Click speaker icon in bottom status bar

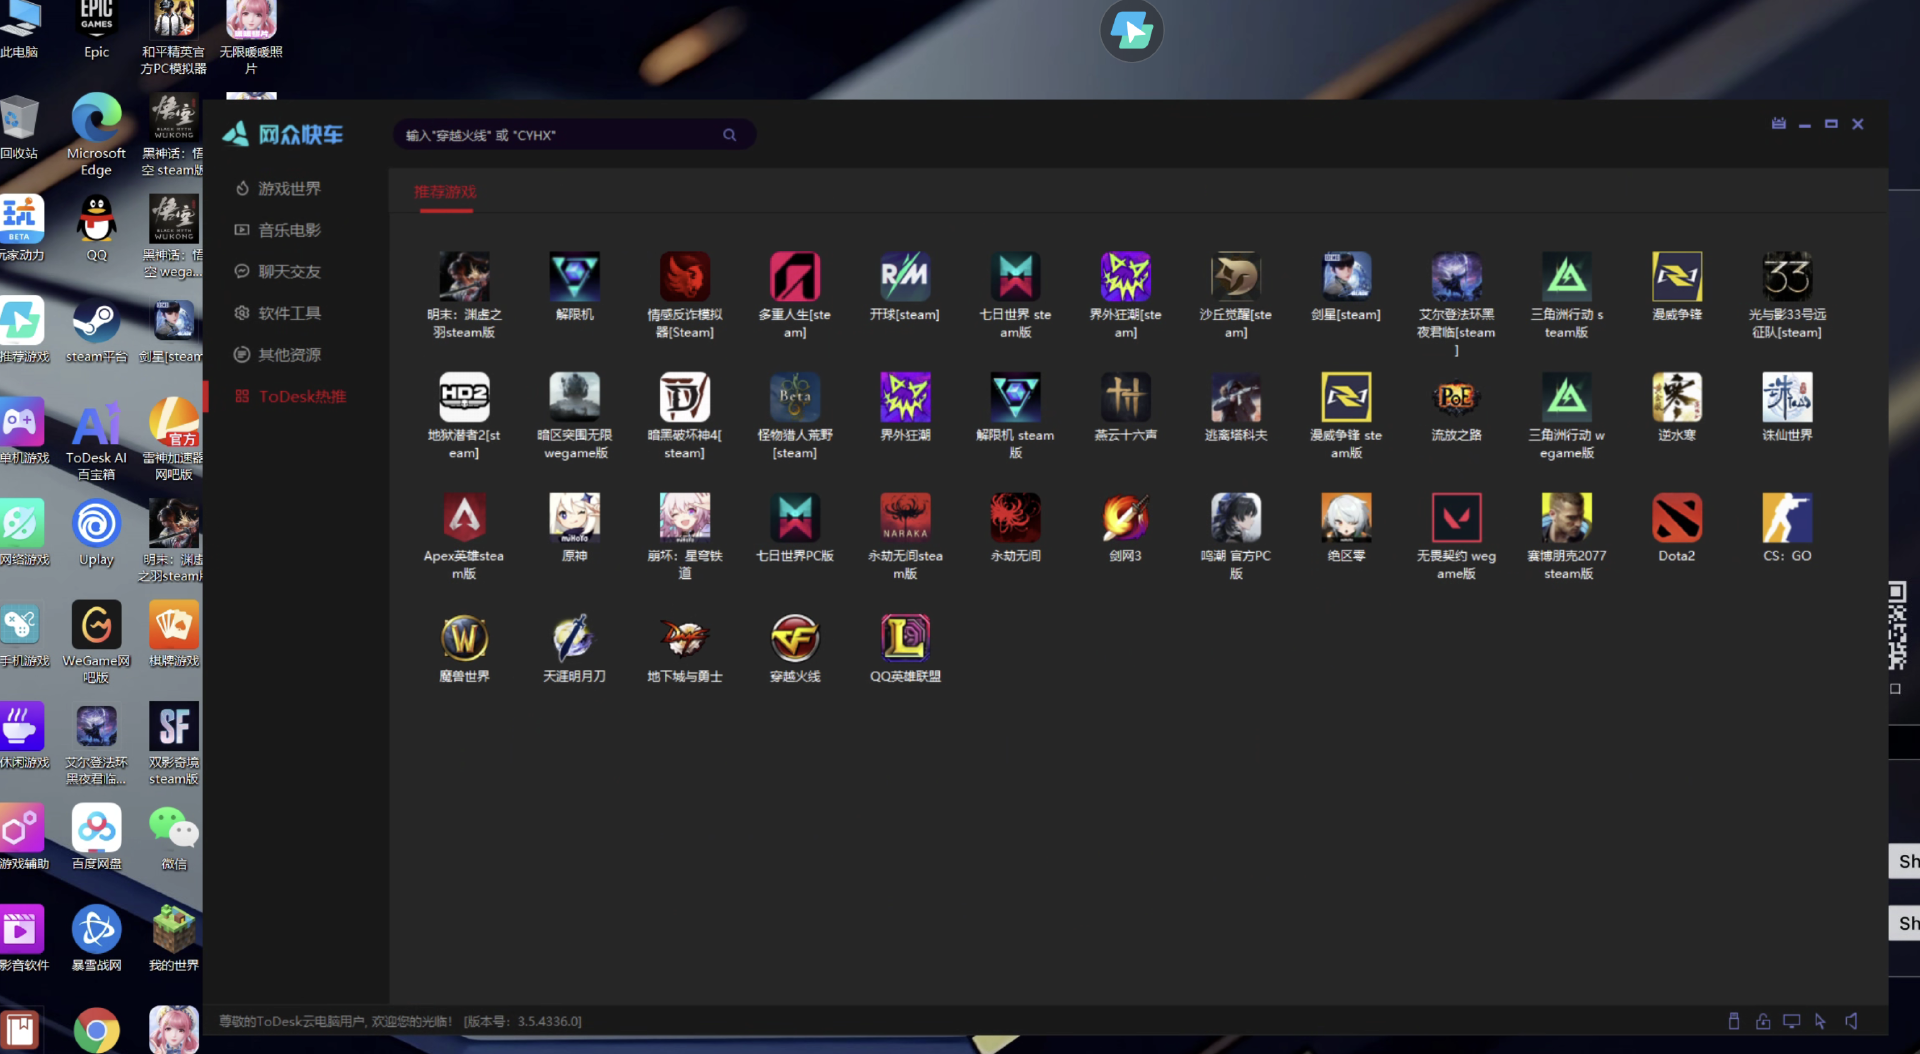[1851, 1021]
